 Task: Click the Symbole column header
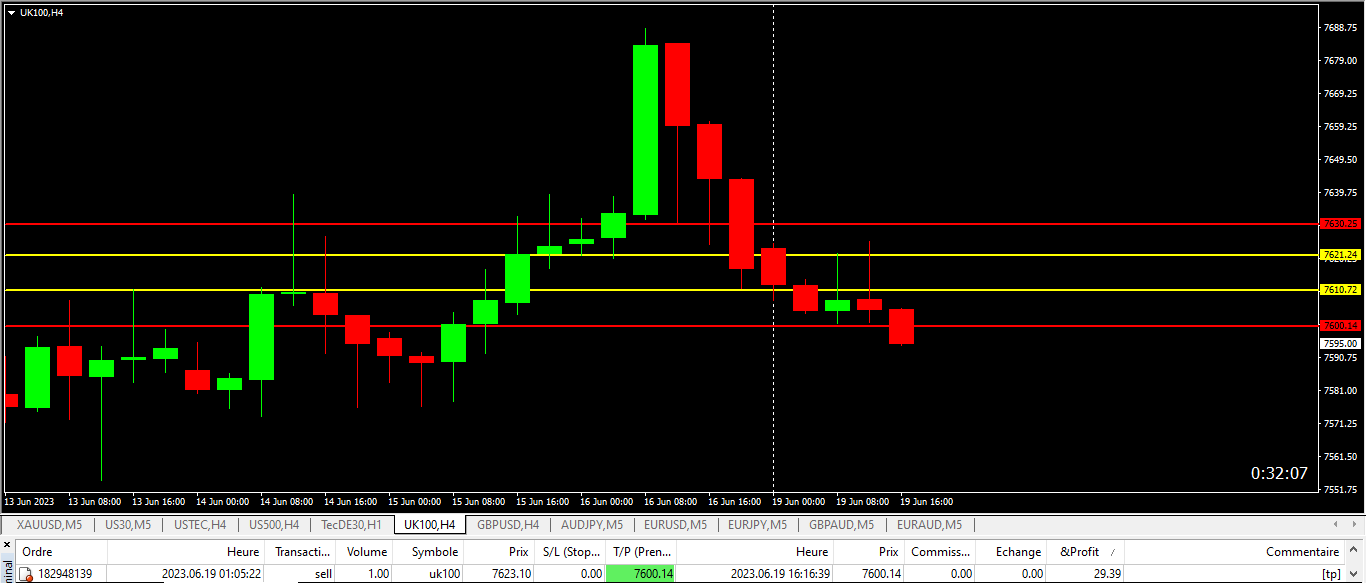pyautogui.click(x=434, y=552)
